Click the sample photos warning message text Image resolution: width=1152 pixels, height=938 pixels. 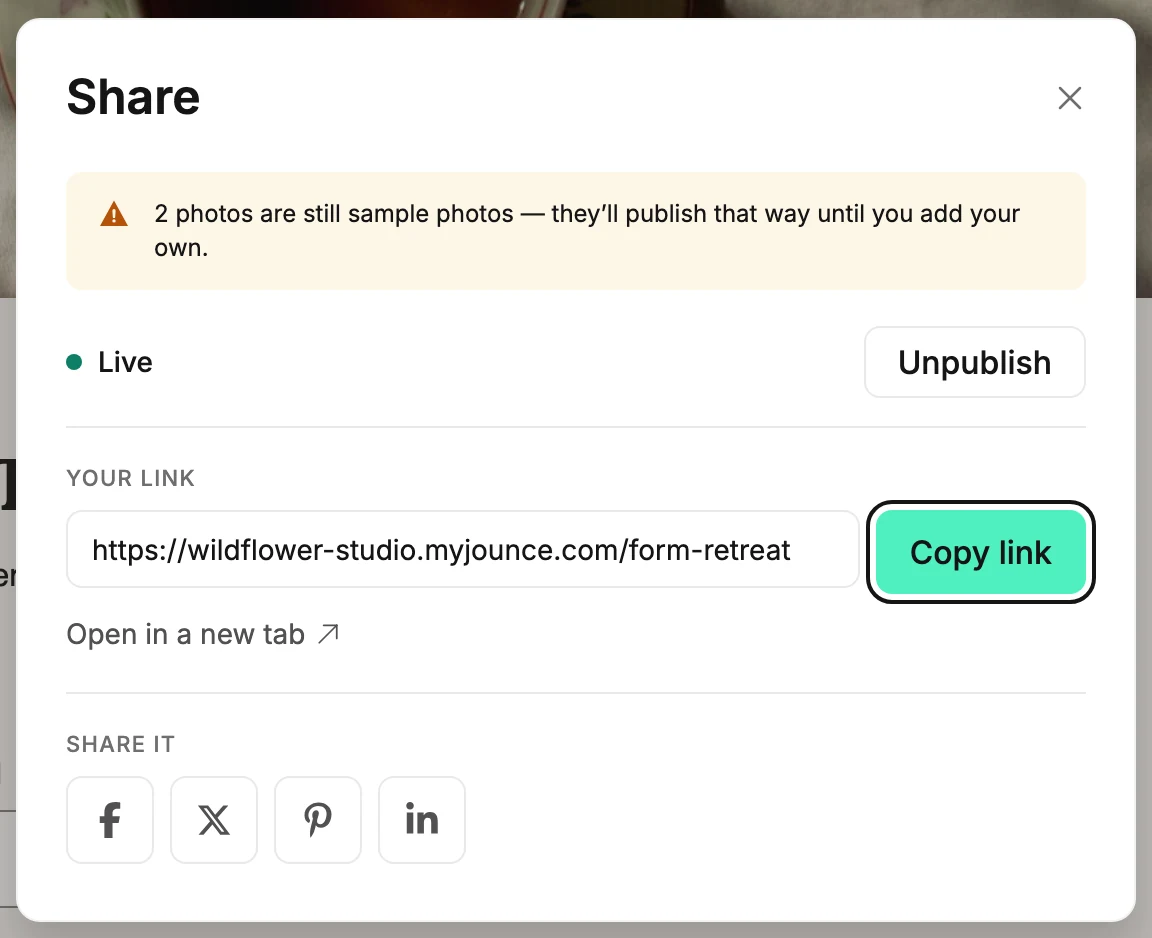pyautogui.click(x=586, y=231)
